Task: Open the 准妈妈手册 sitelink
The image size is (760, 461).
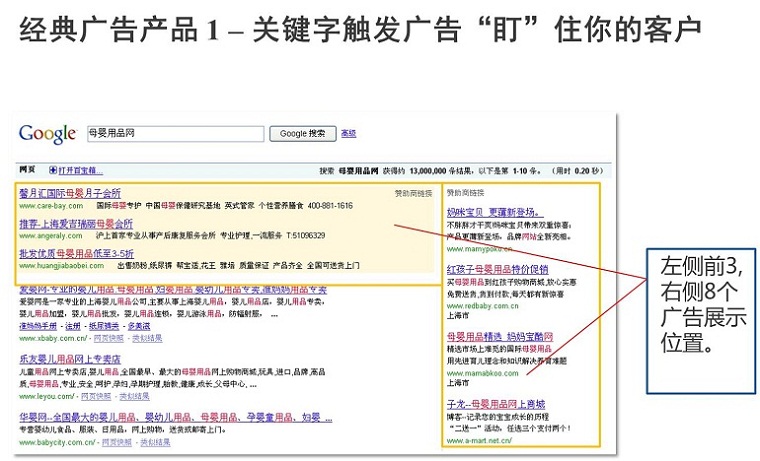Action: (x=38, y=326)
